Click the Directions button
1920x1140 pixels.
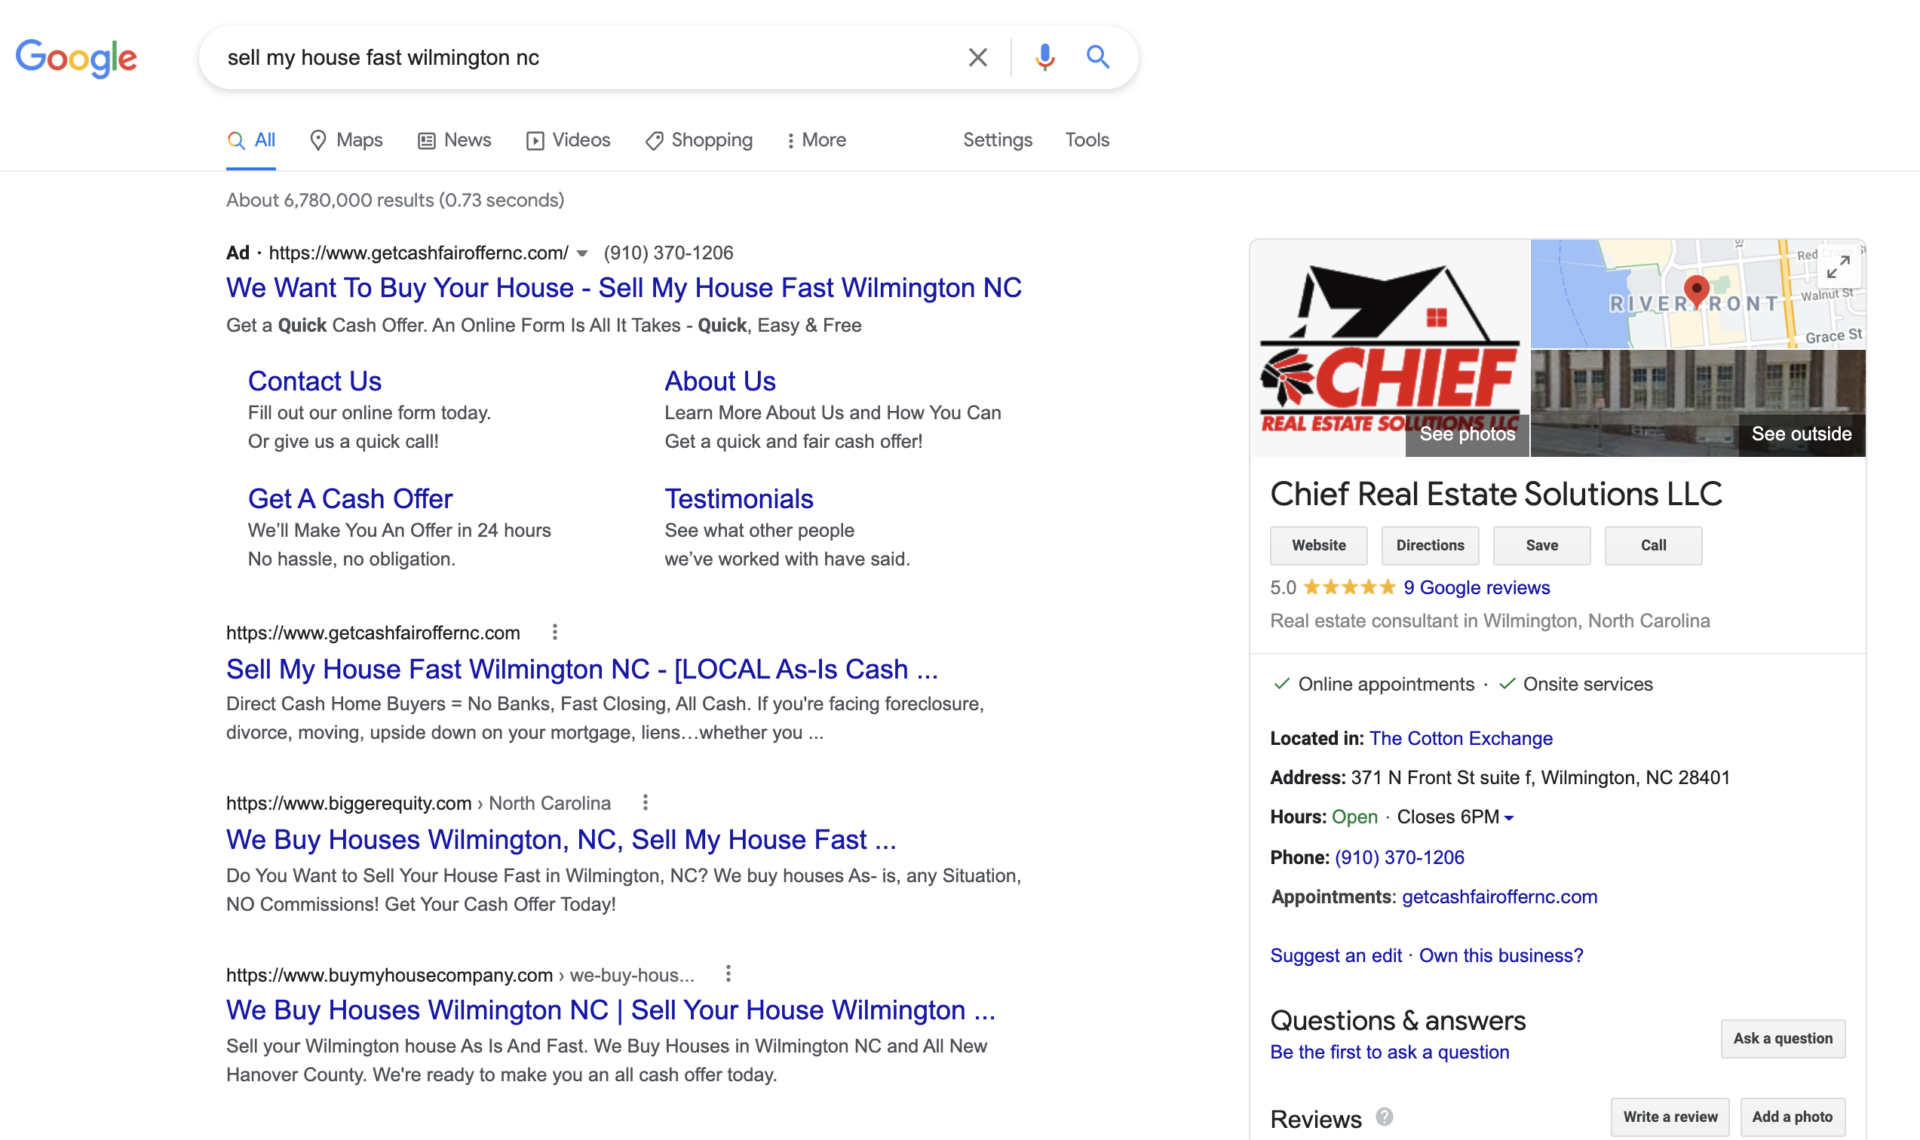tap(1429, 545)
